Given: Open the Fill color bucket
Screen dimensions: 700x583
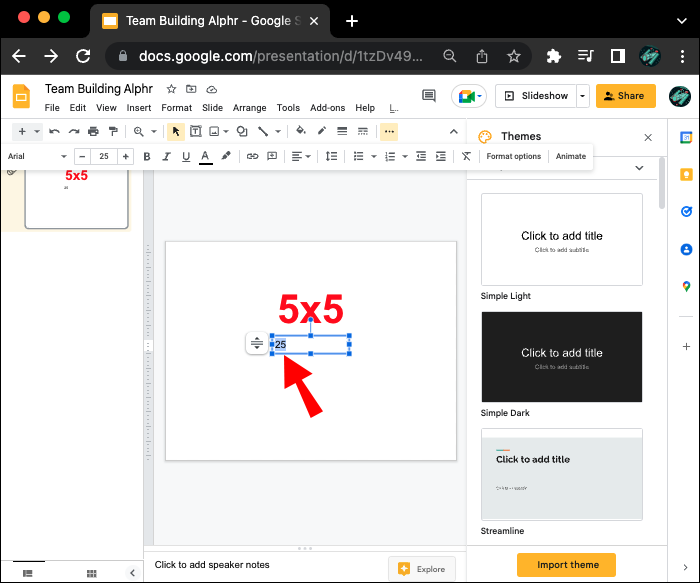Looking at the screenshot, I should click(300, 131).
